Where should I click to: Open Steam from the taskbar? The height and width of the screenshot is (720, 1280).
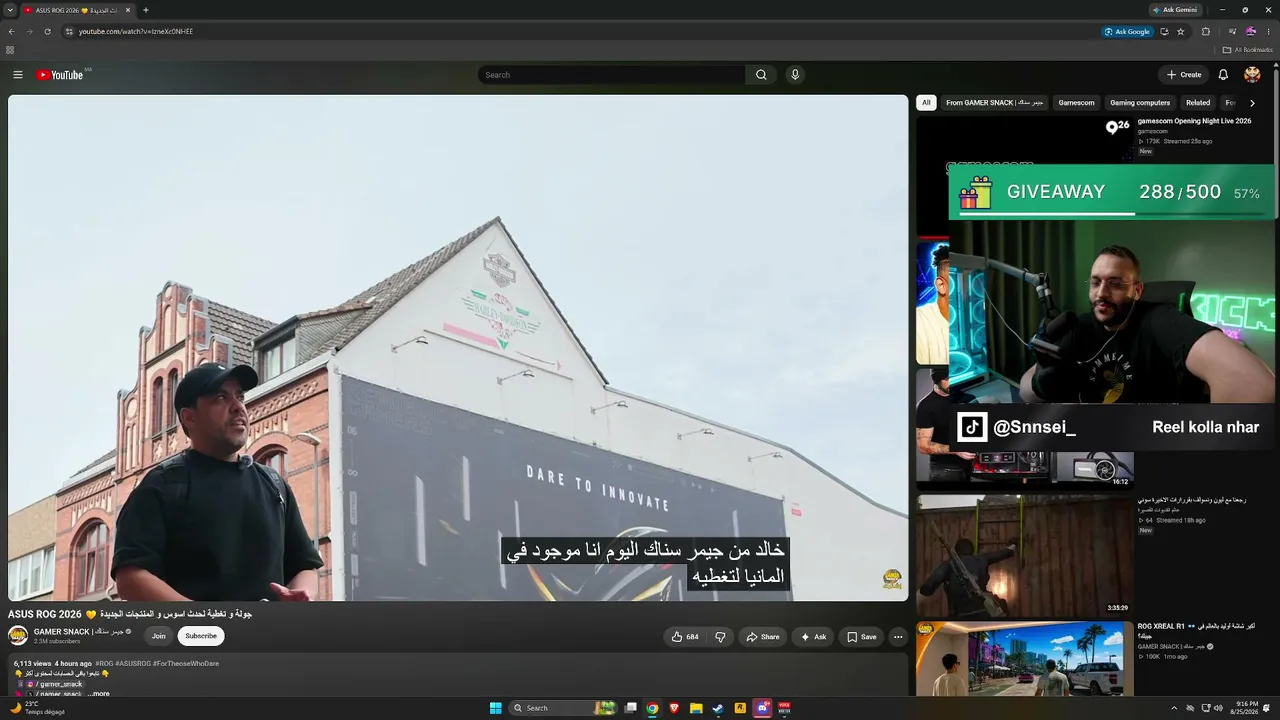(718, 708)
